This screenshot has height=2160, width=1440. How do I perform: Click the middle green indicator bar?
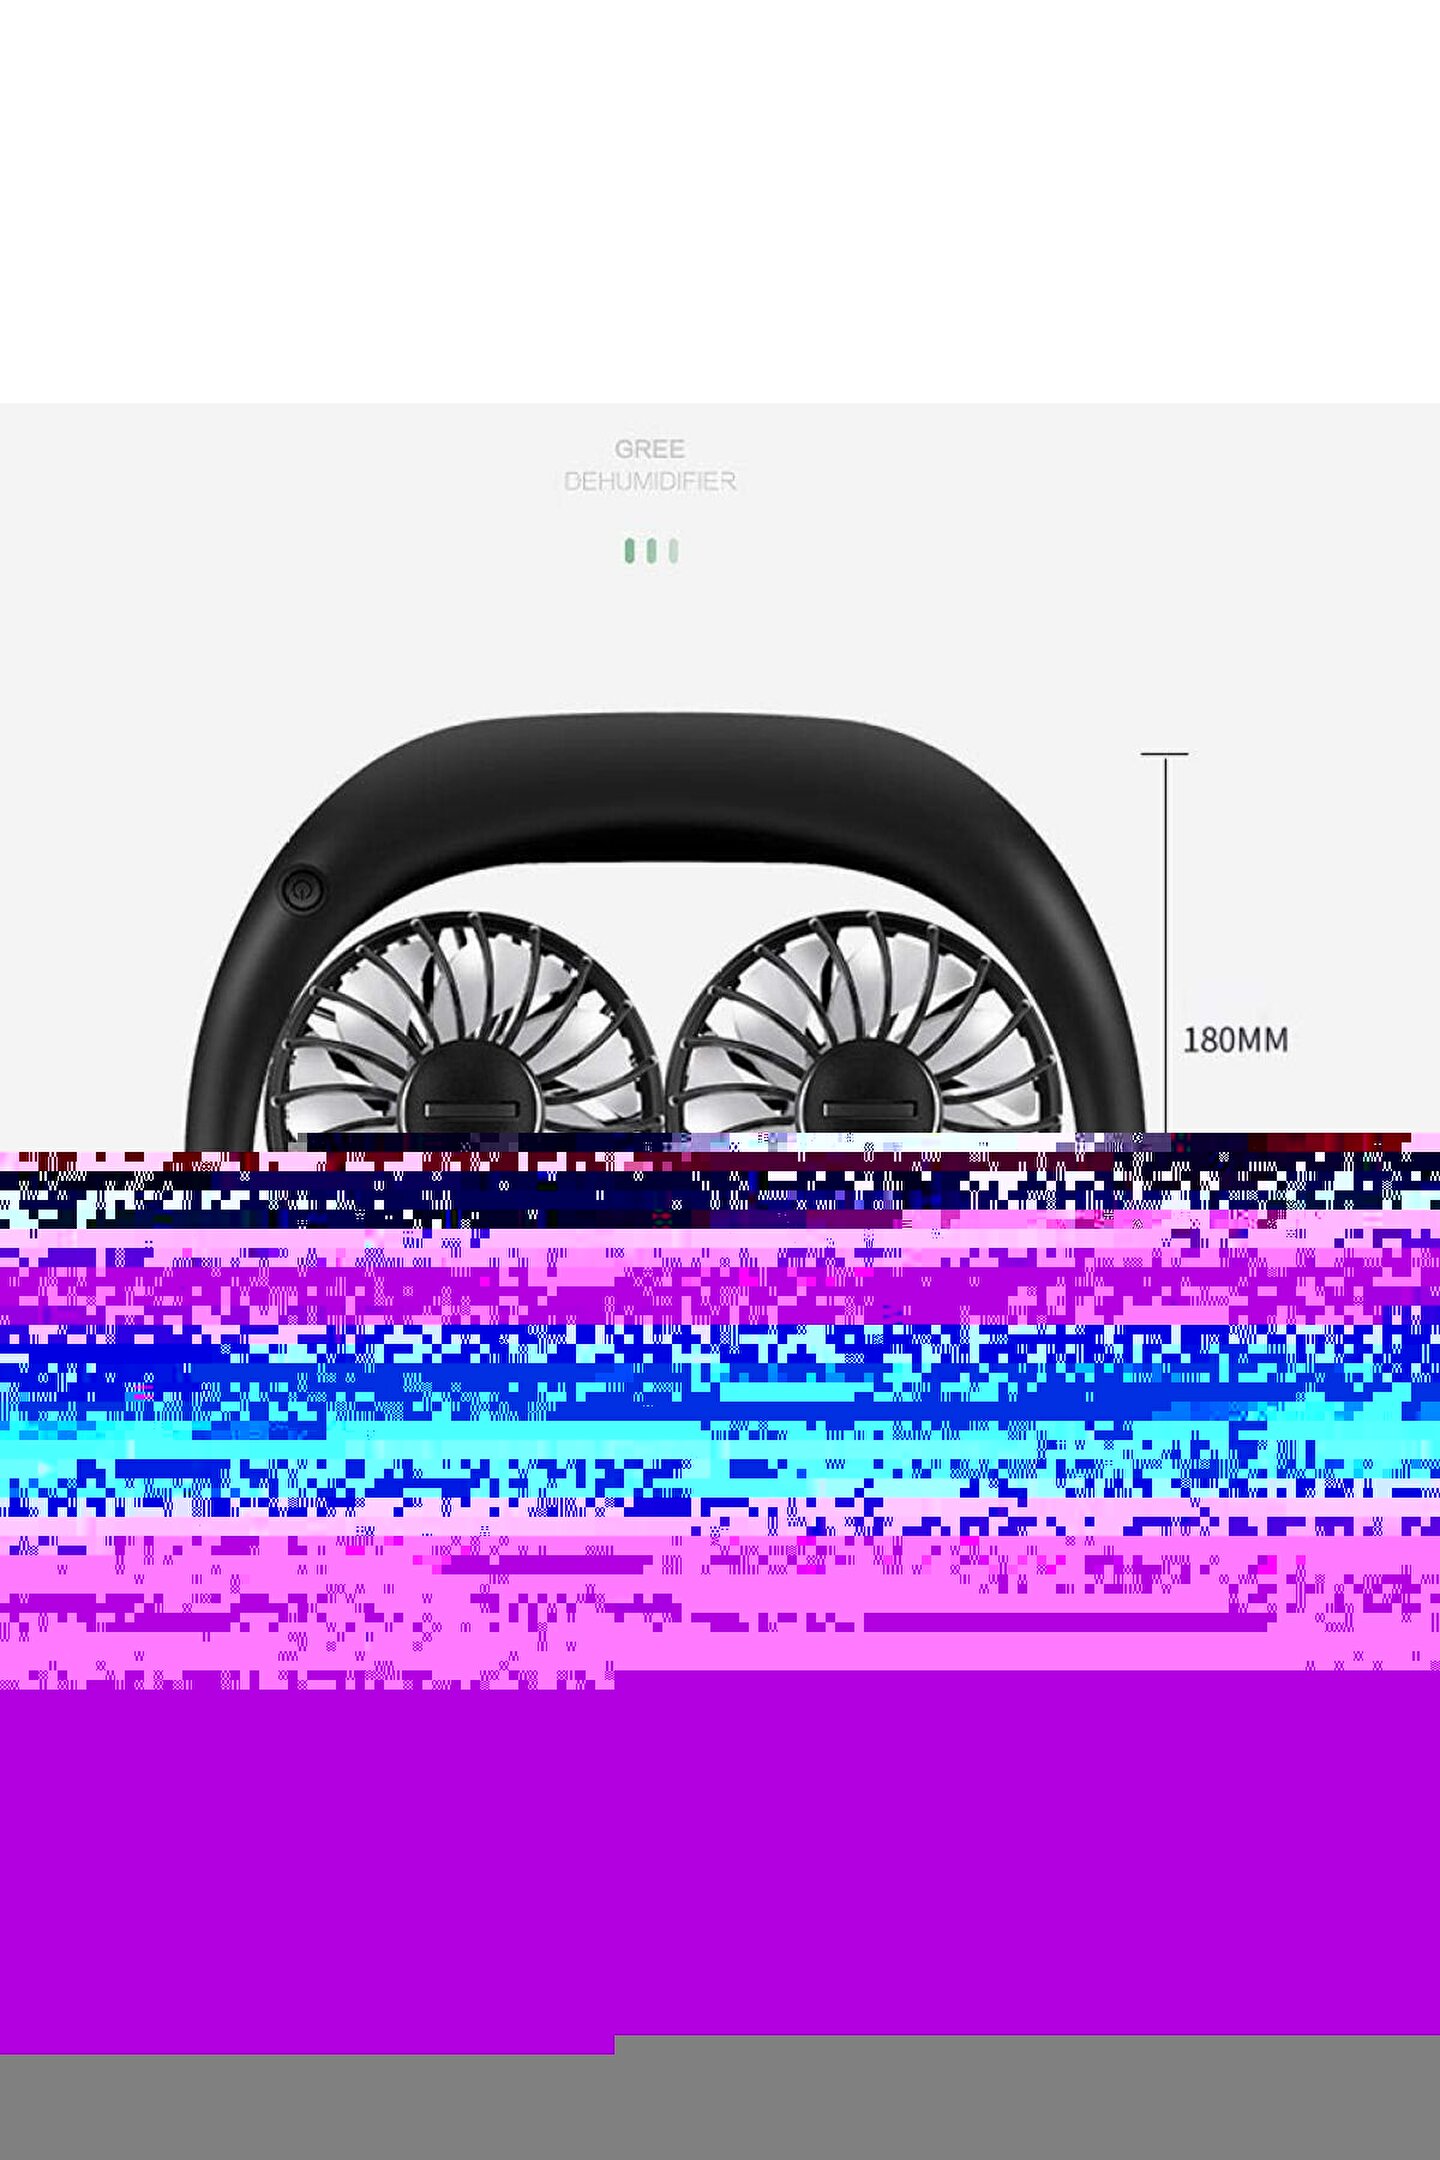click(651, 551)
